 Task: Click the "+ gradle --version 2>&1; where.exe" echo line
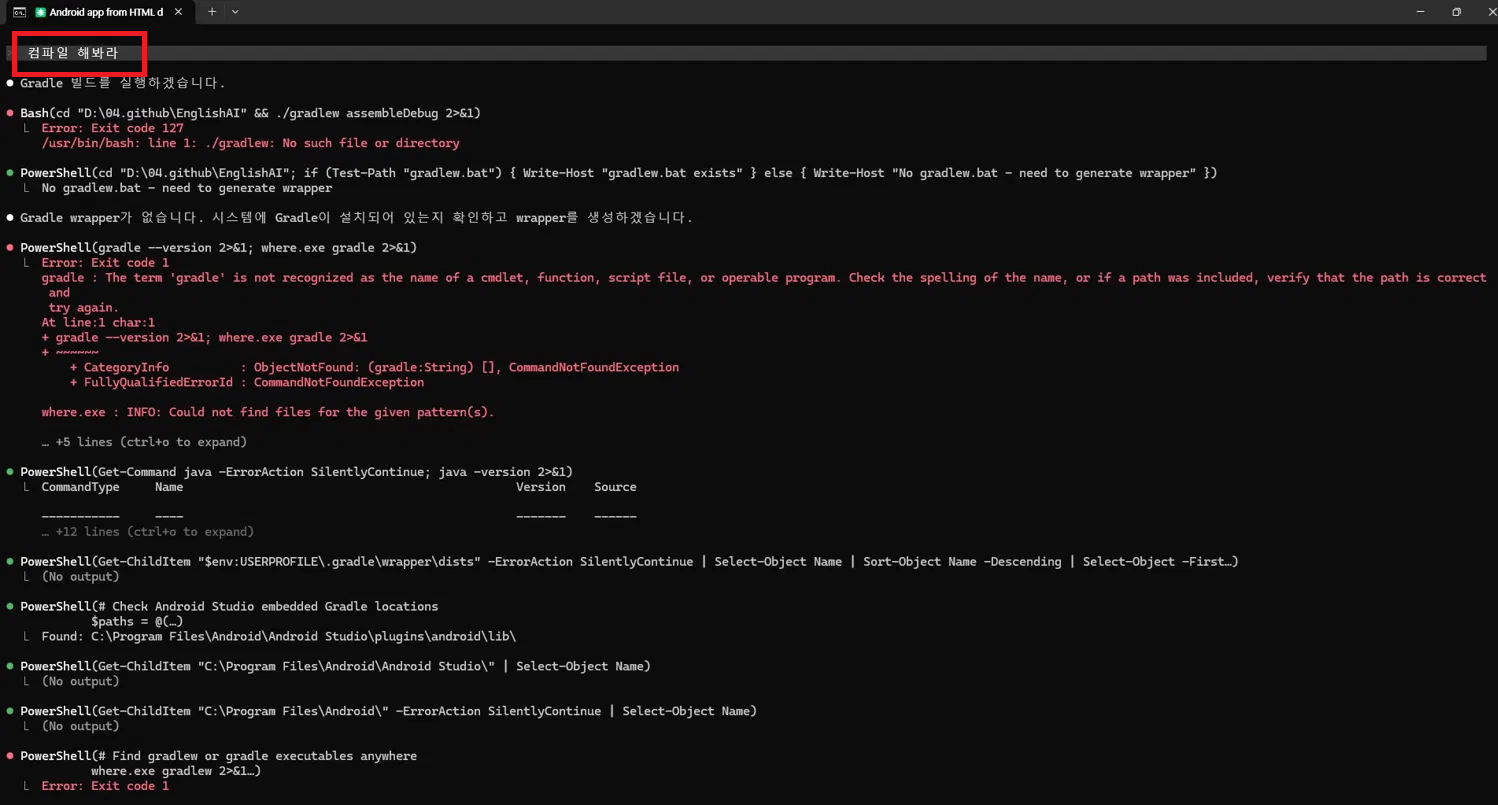[204, 338]
